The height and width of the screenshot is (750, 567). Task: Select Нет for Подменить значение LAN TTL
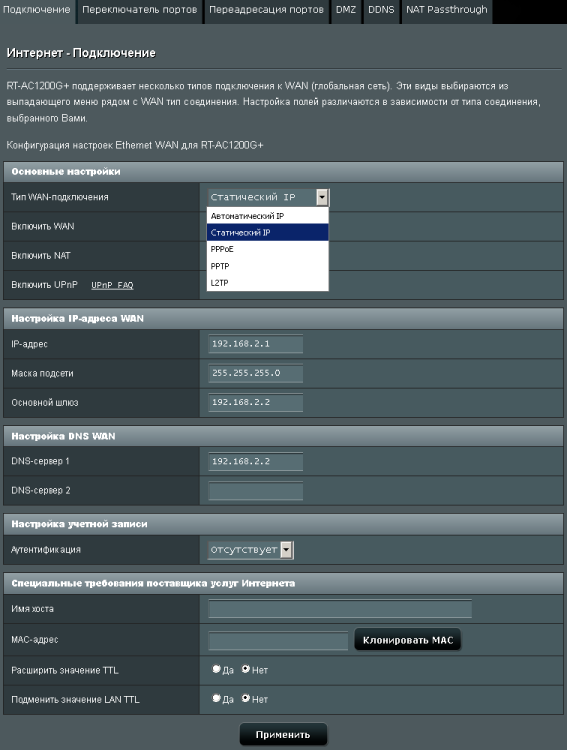tap(245, 698)
